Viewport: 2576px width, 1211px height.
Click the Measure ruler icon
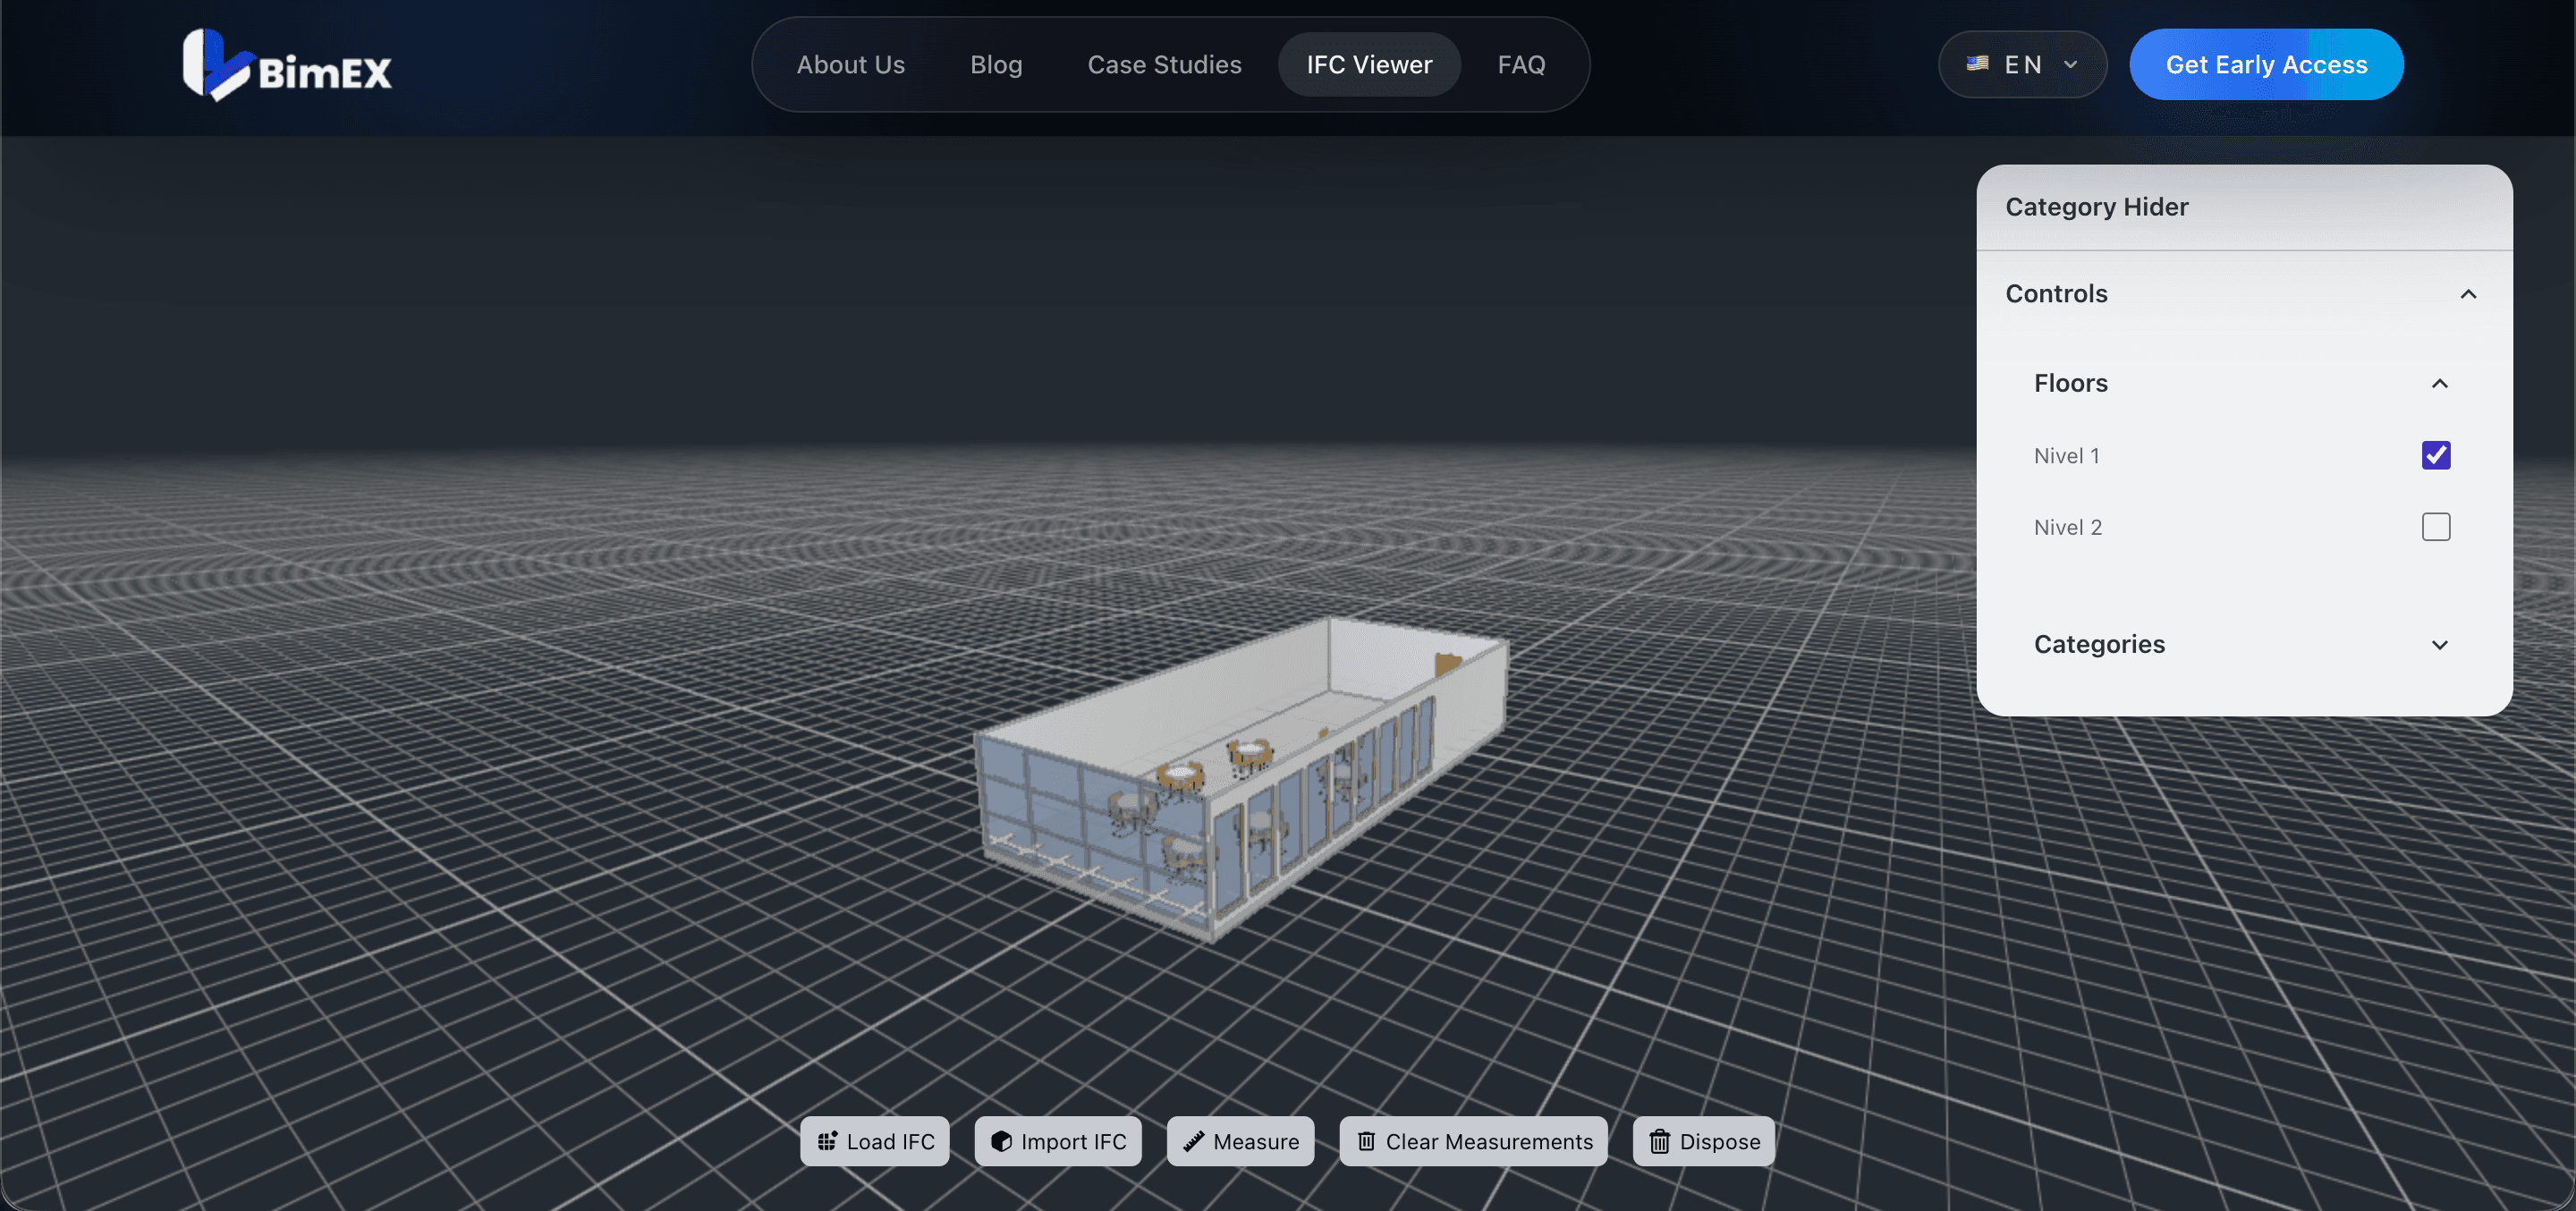1193,1141
